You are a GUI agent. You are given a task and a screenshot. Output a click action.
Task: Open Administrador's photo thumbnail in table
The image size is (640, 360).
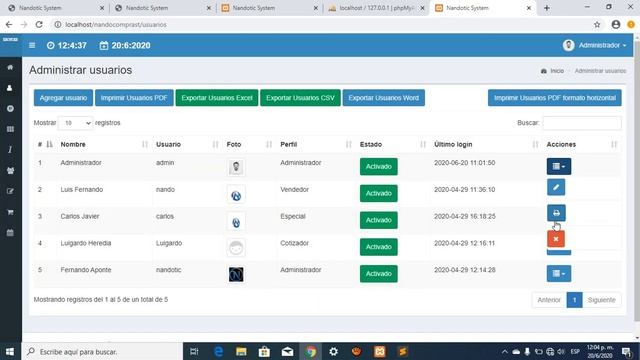(236, 167)
